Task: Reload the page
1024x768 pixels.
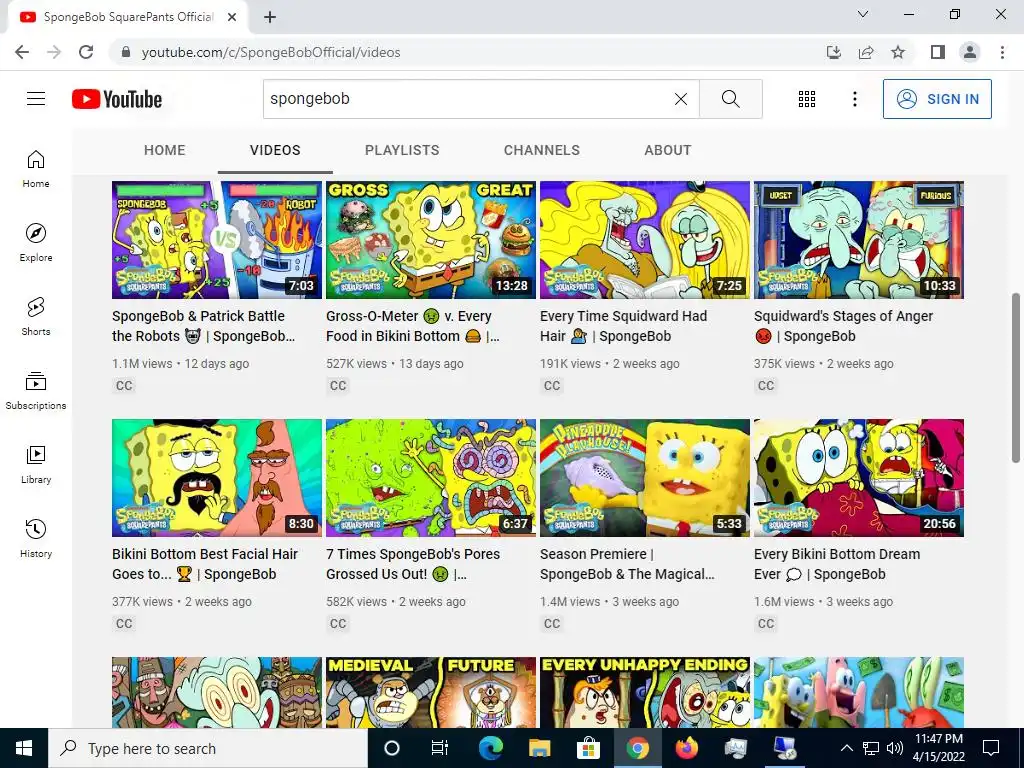Action: pos(86,52)
